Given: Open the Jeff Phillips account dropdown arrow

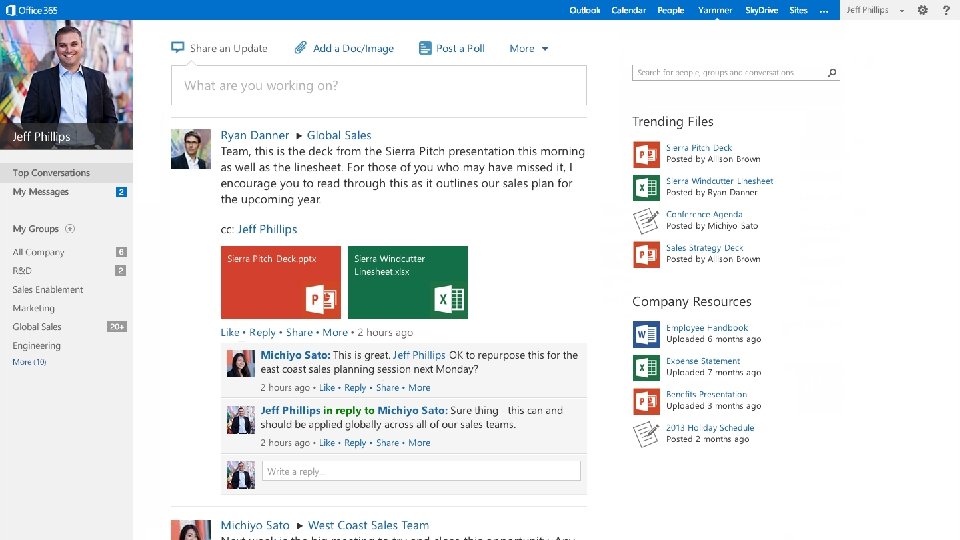Looking at the screenshot, I should pos(902,10).
